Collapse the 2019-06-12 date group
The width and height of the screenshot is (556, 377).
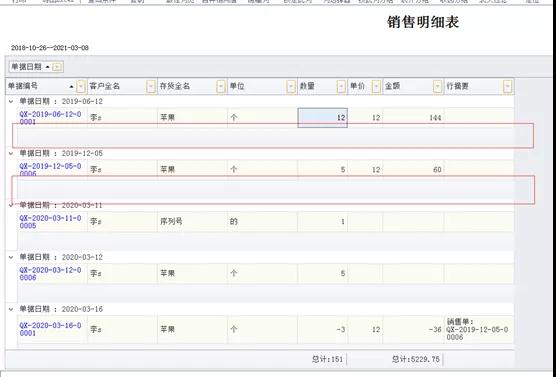coord(11,101)
